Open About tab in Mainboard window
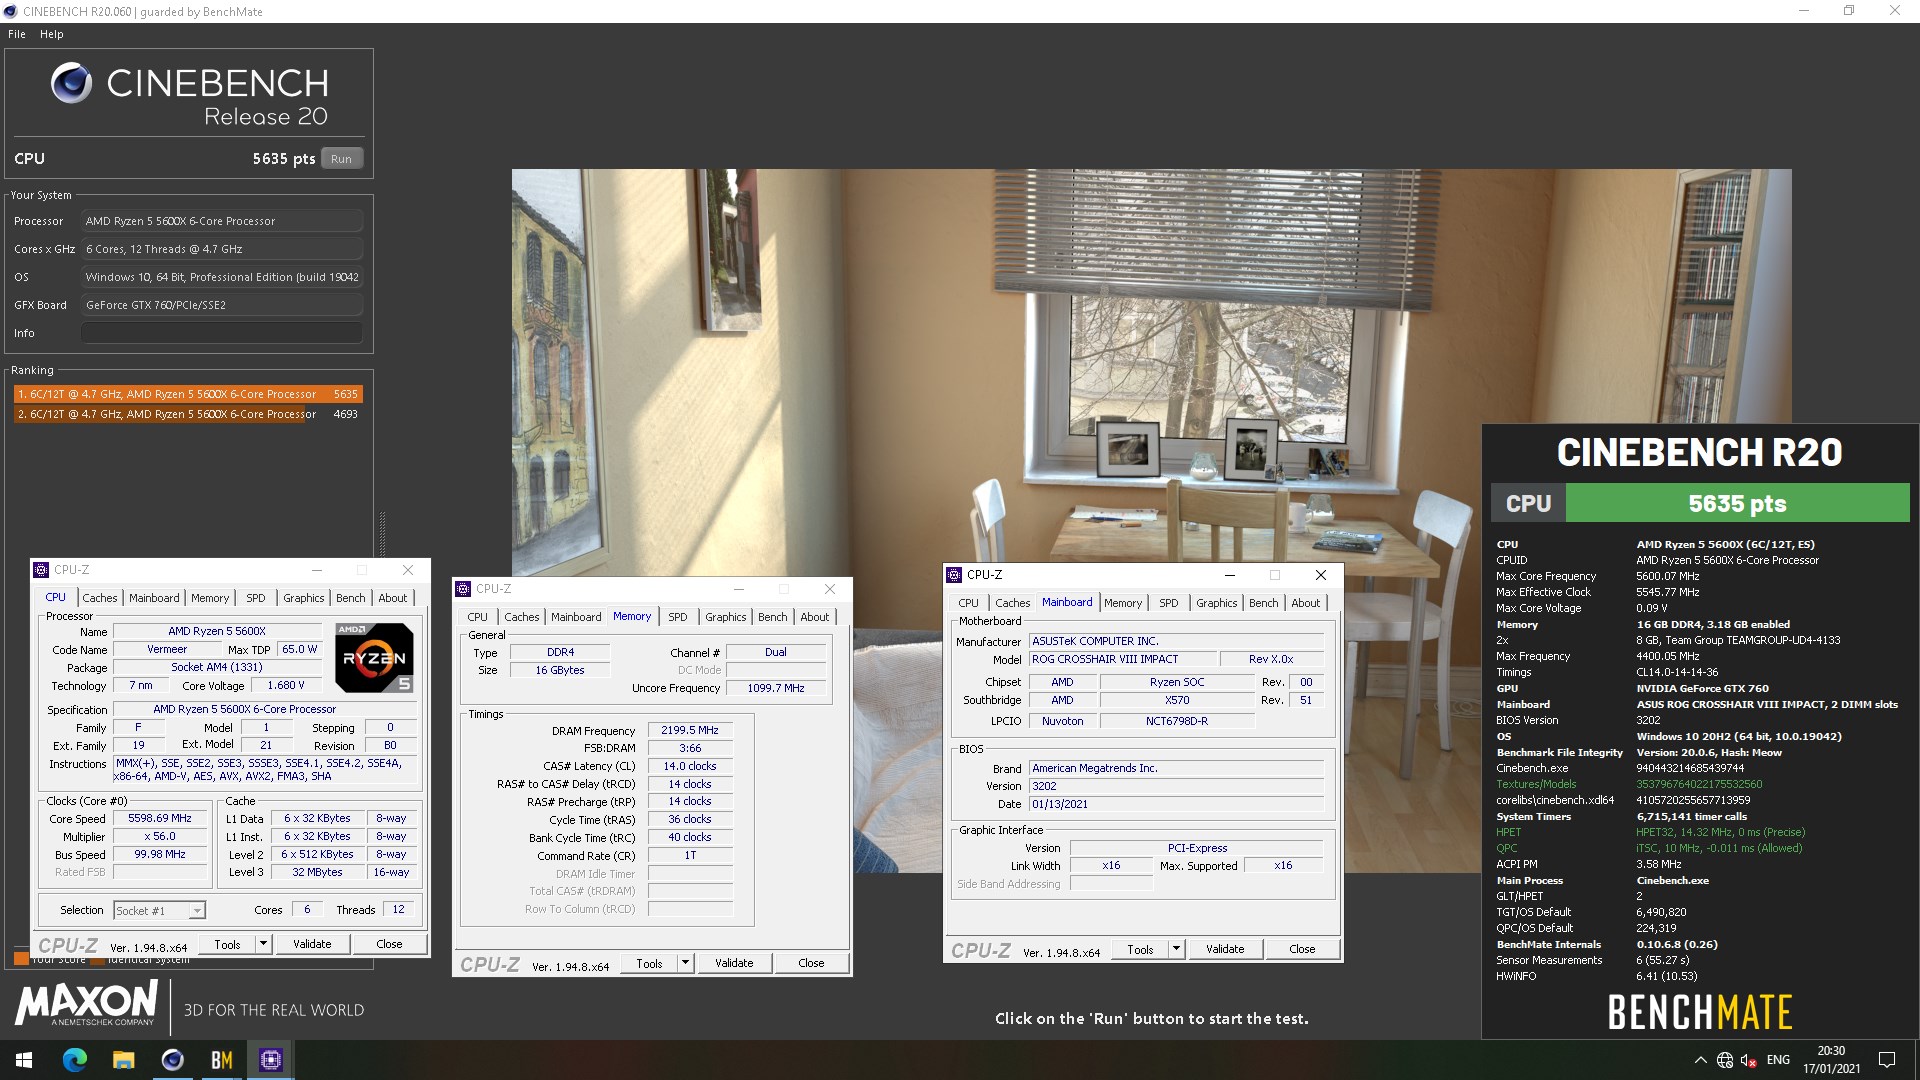 click(1306, 603)
